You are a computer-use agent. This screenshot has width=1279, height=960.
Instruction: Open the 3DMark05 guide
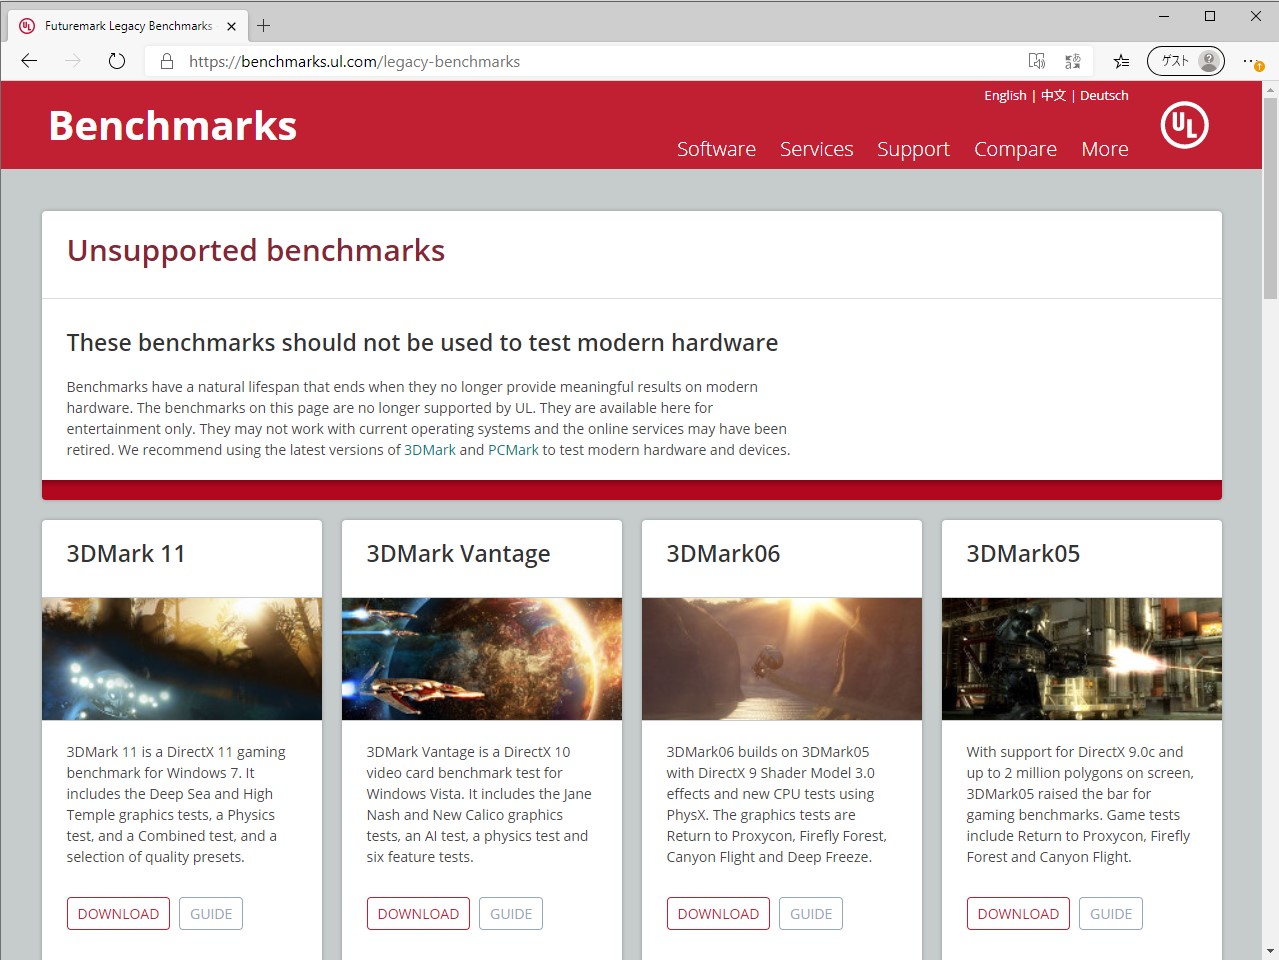1111,914
